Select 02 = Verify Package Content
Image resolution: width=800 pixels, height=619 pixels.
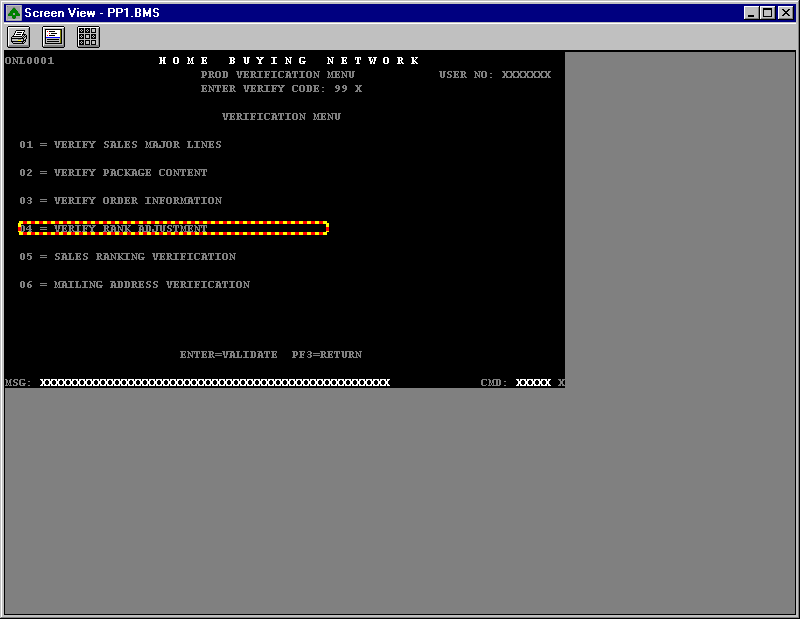(113, 173)
